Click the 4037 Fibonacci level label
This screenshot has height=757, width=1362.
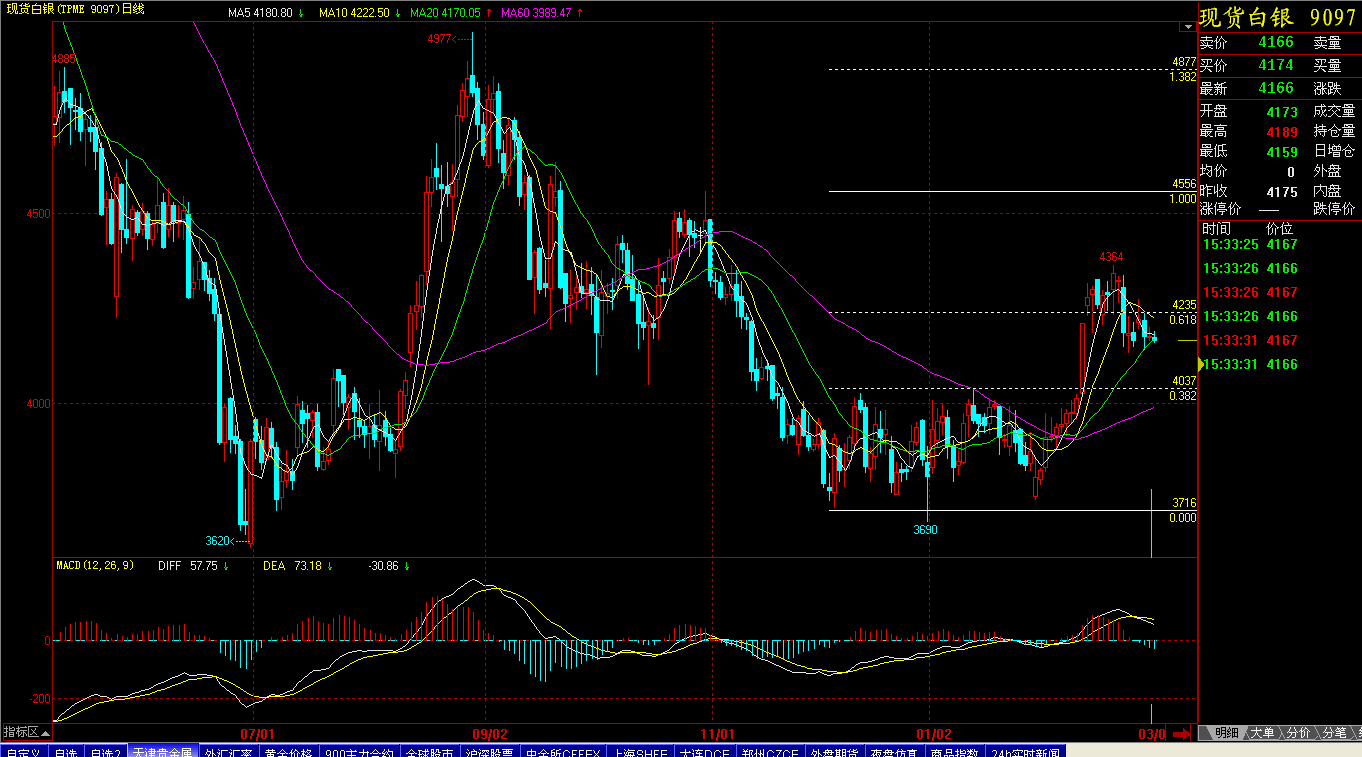pos(1184,382)
